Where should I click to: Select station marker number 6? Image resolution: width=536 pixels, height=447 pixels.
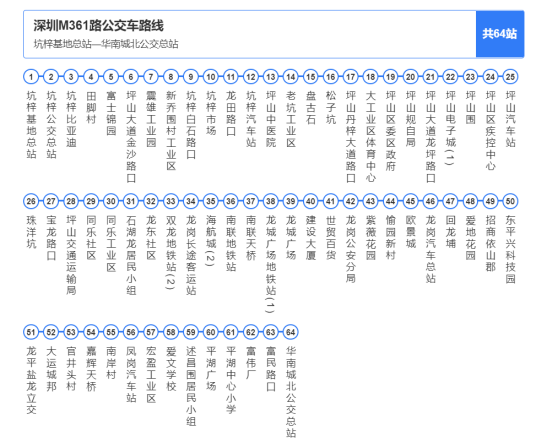click(131, 77)
